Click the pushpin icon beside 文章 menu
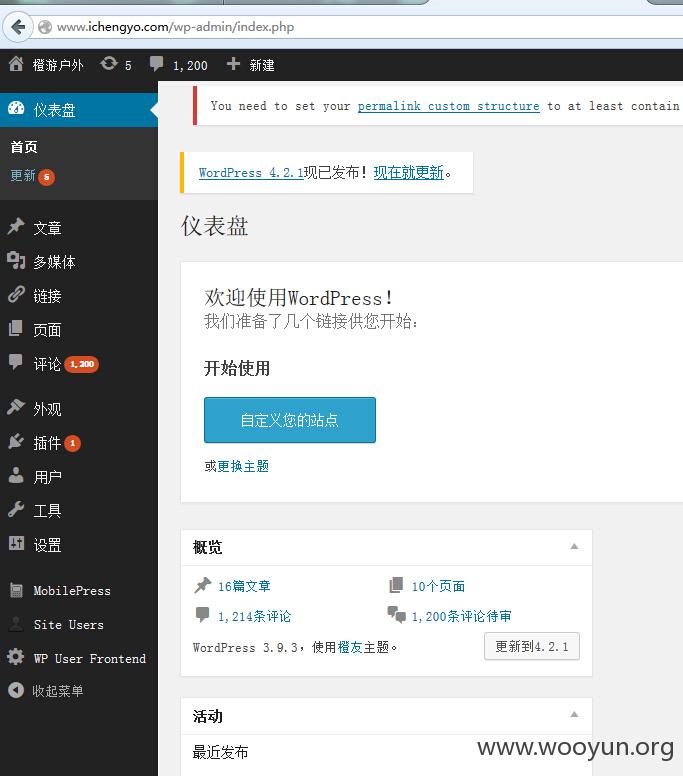The height and width of the screenshot is (776, 683). click(x=16, y=227)
